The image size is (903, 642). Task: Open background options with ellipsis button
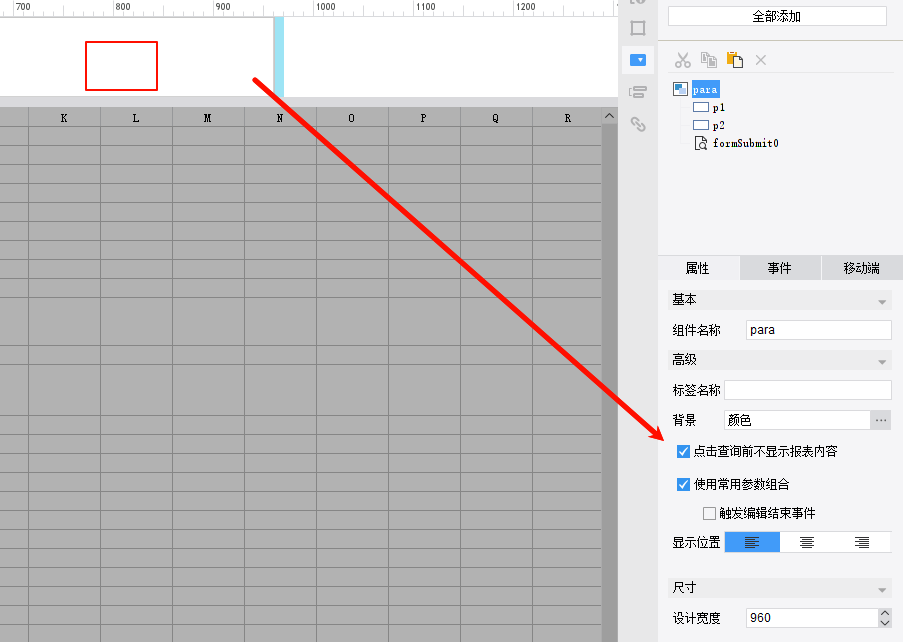coord(881,420)
